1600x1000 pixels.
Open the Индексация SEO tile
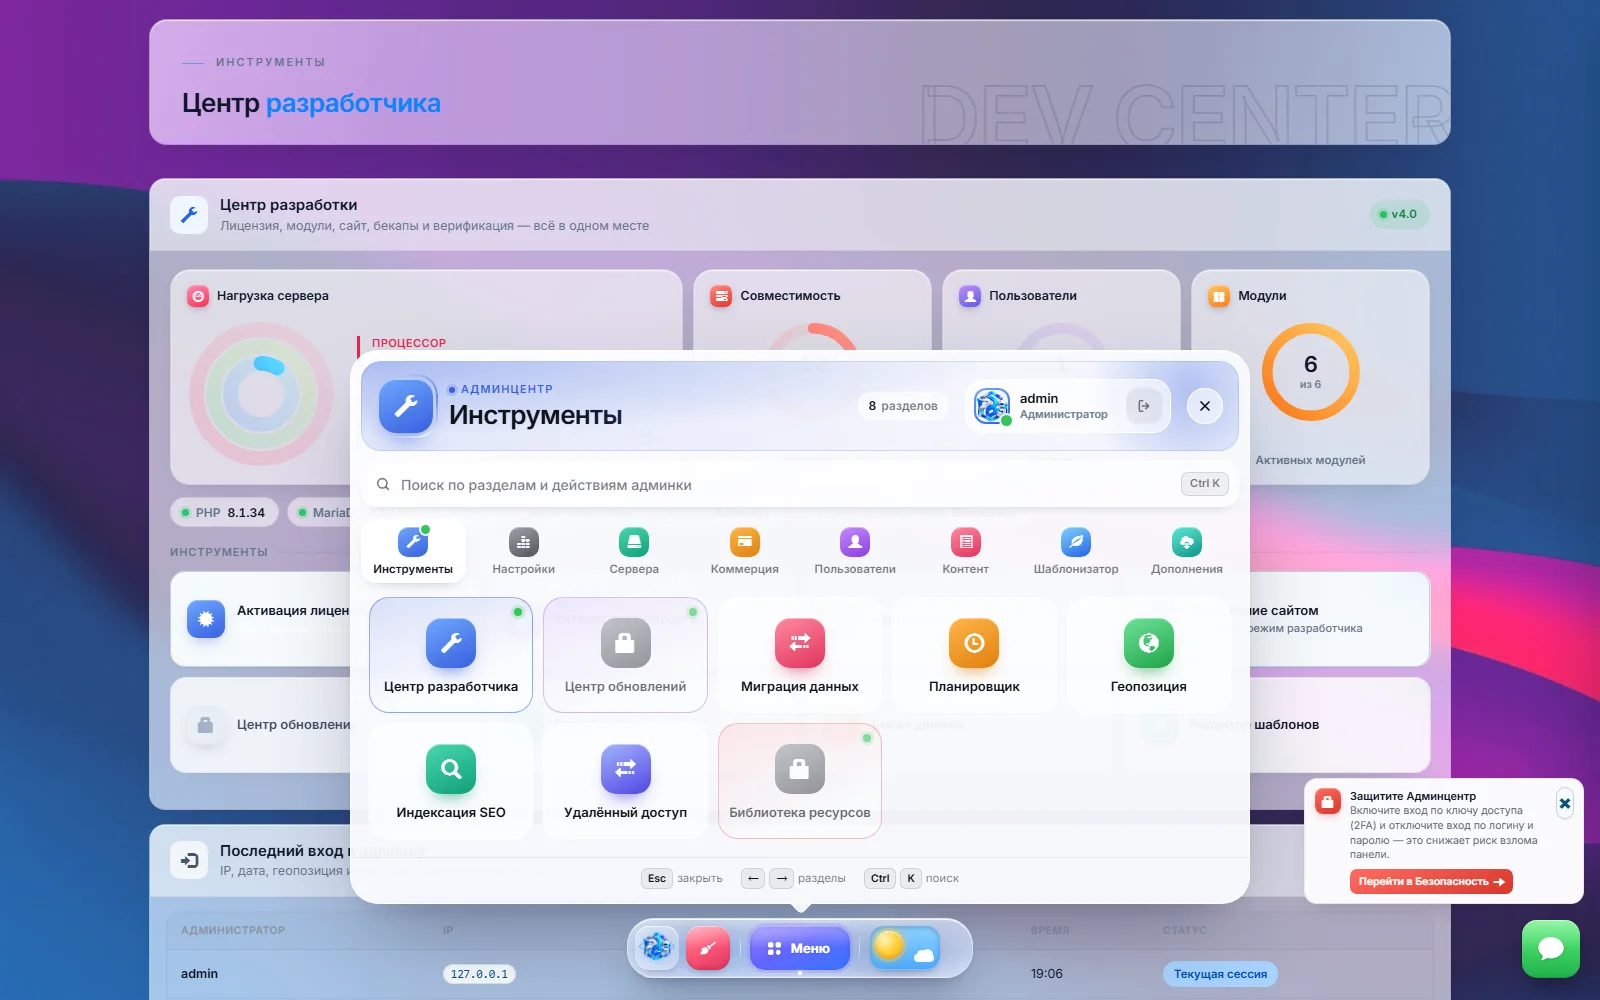pos(451,781)
